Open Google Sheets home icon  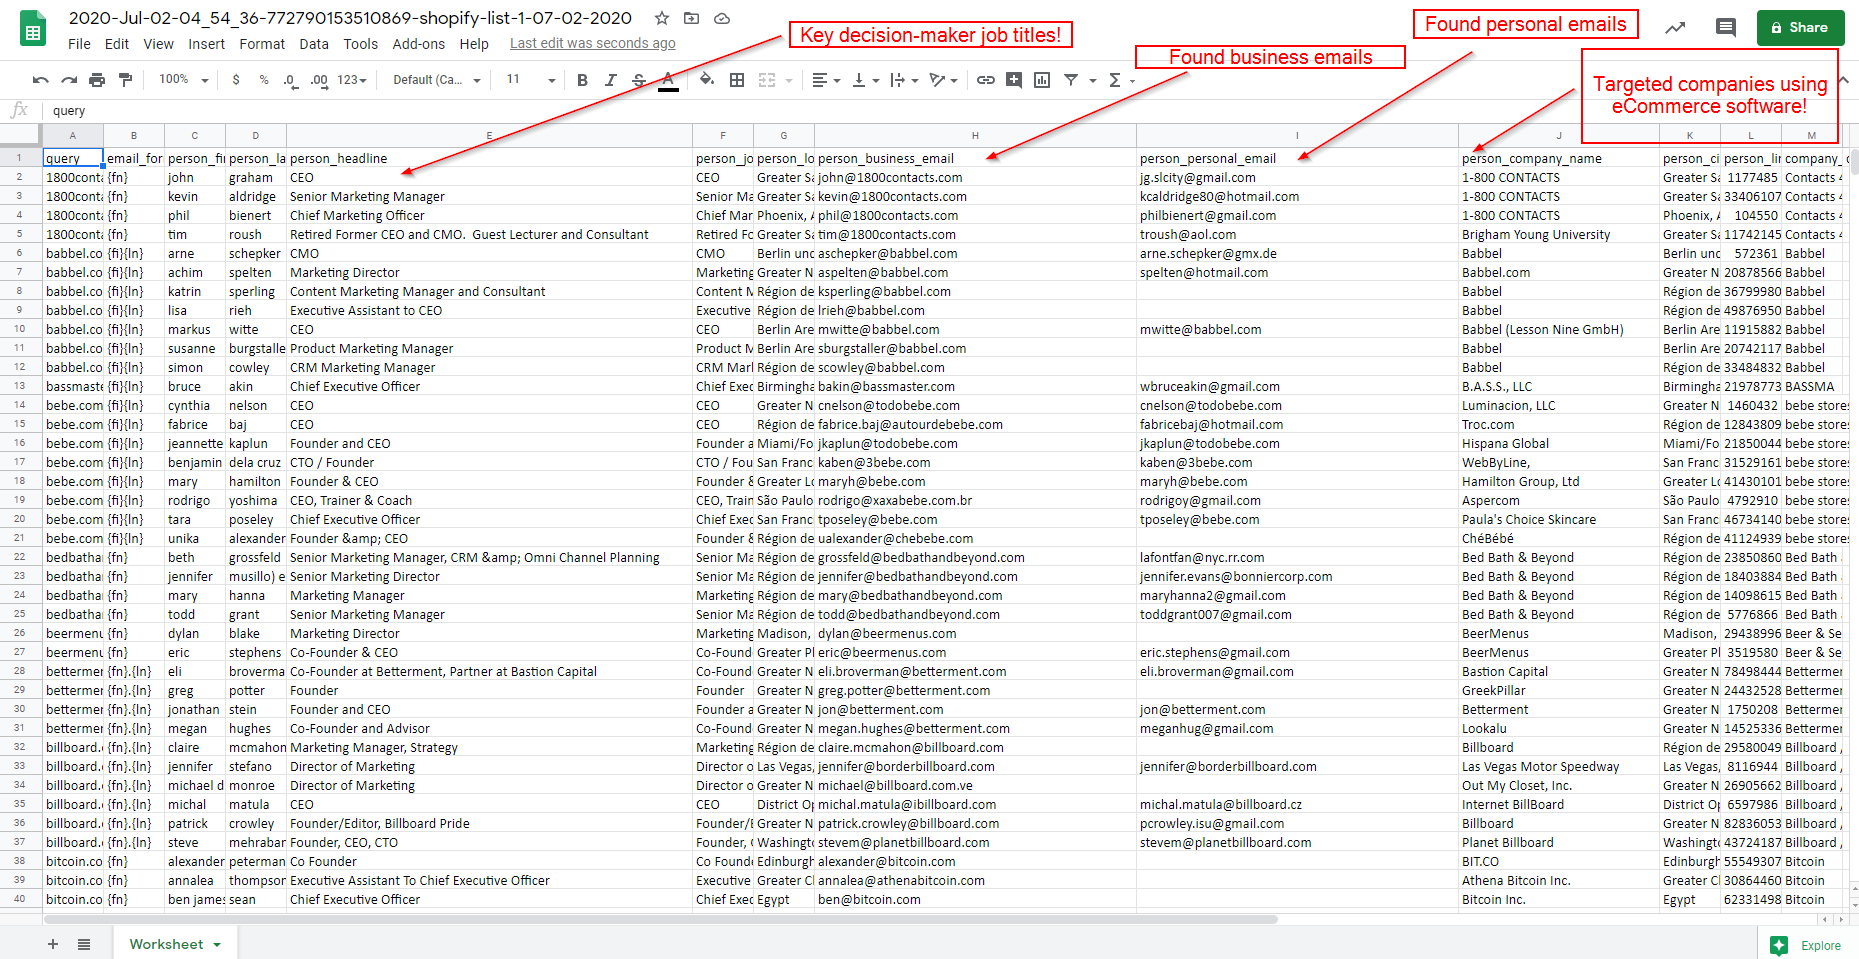point(33,29)
